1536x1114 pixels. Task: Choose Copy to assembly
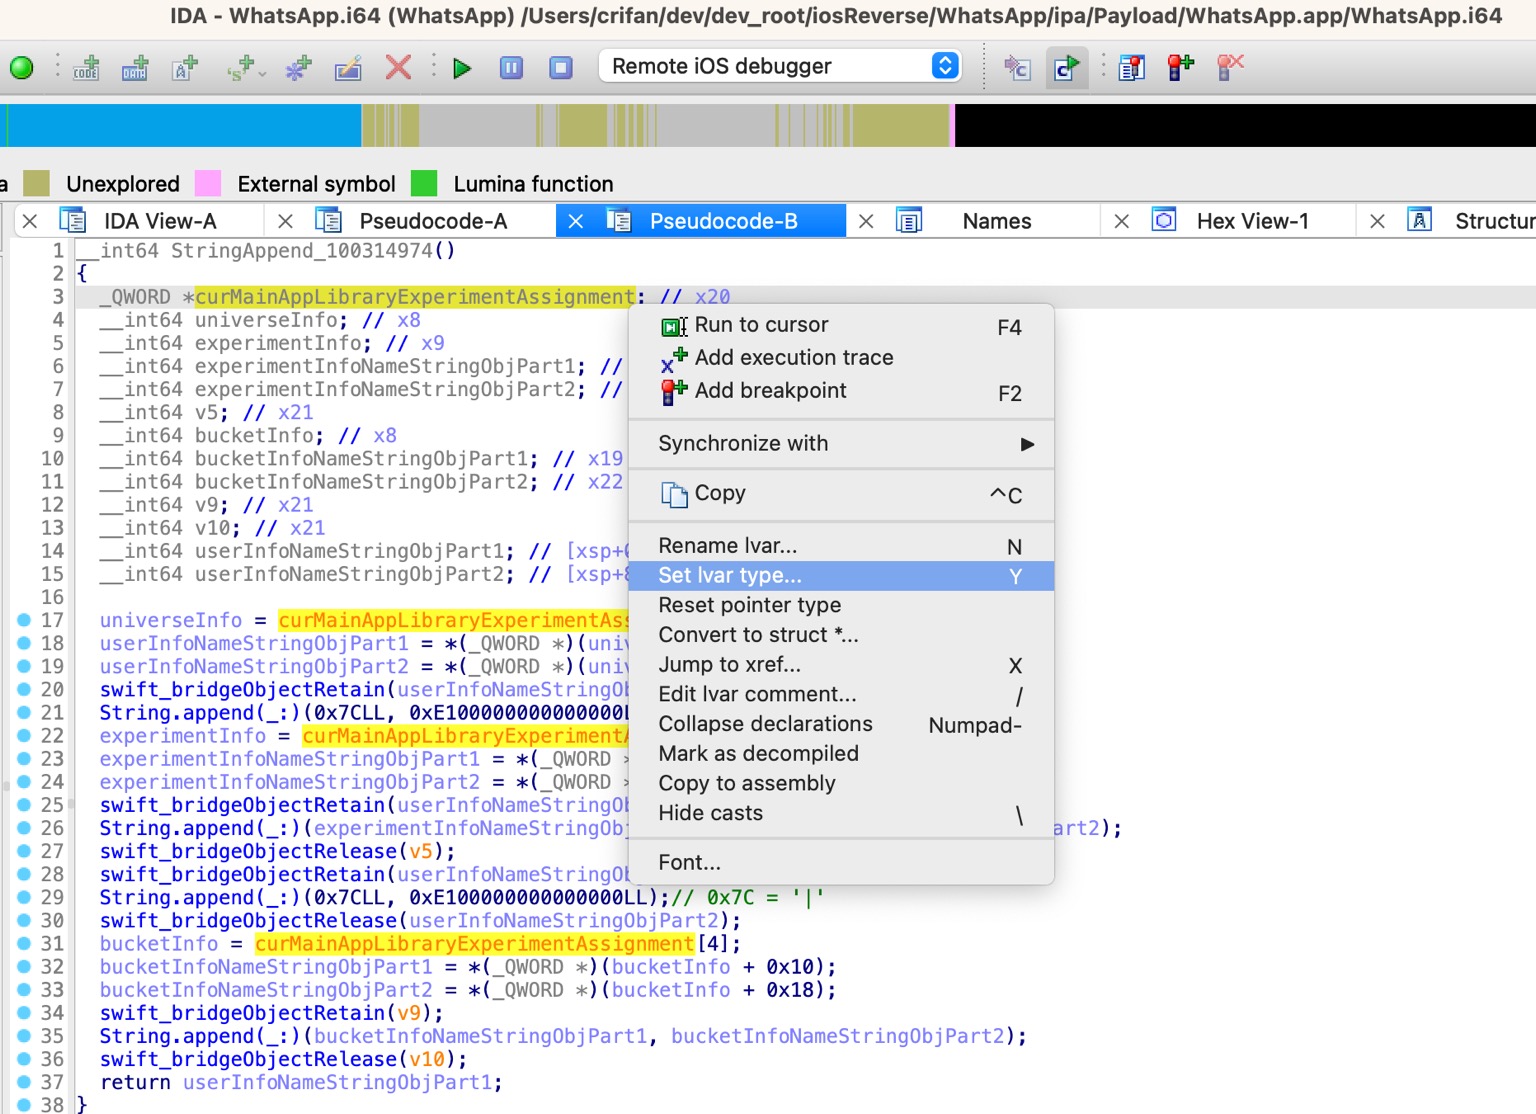click(841, 783)
